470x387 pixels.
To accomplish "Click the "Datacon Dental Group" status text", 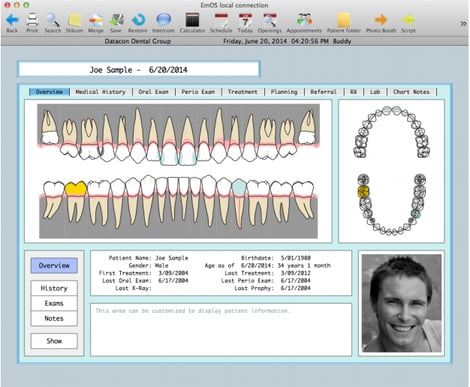I will 138,41.
